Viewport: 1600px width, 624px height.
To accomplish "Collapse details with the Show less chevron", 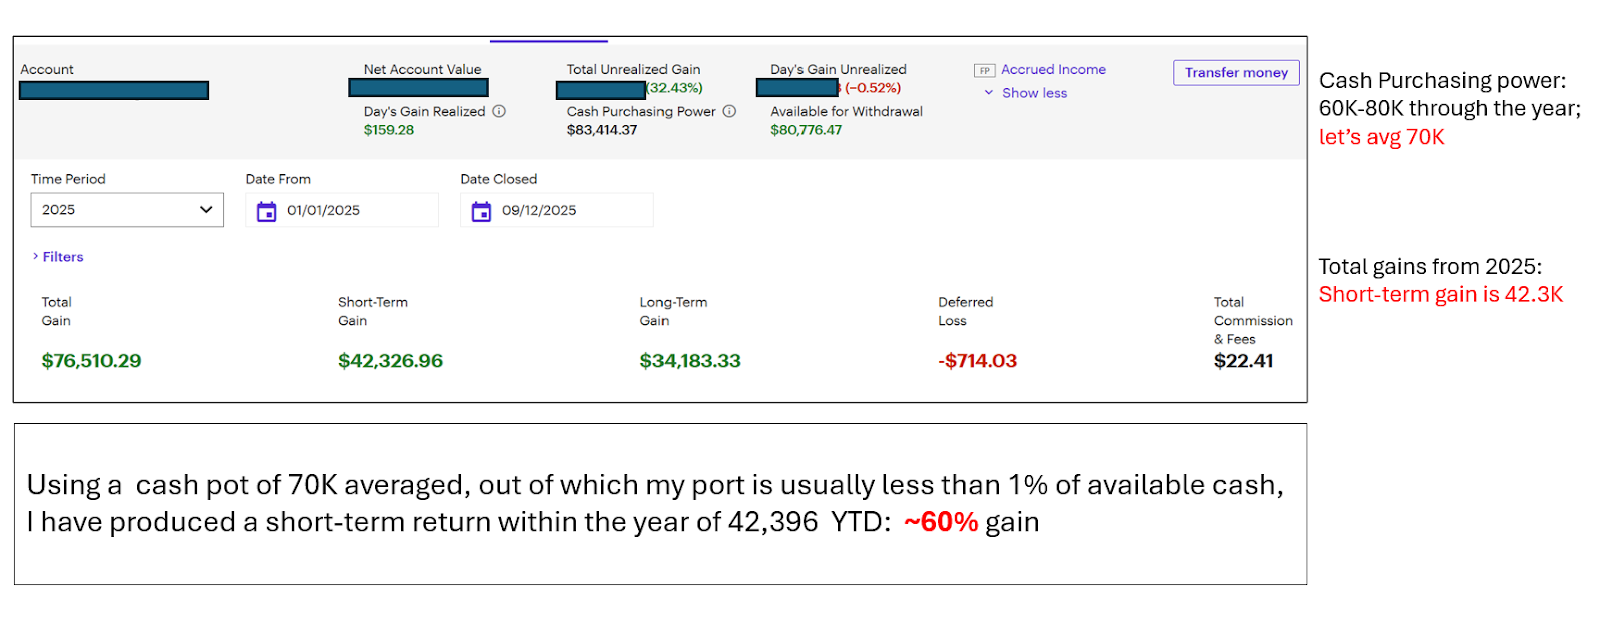I will pos(989,93).
